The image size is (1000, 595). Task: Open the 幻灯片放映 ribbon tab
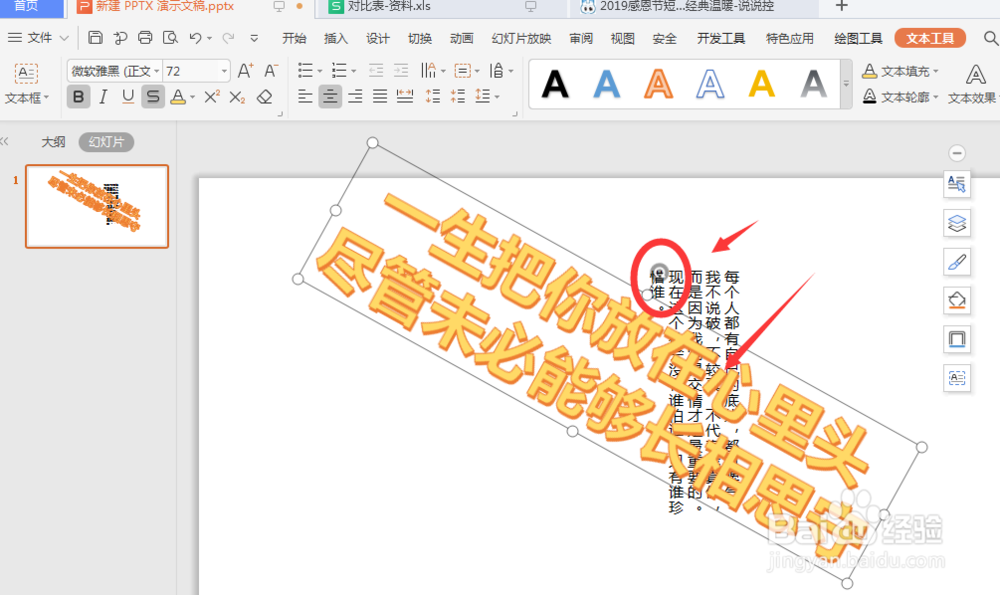(x=521, y=38)
